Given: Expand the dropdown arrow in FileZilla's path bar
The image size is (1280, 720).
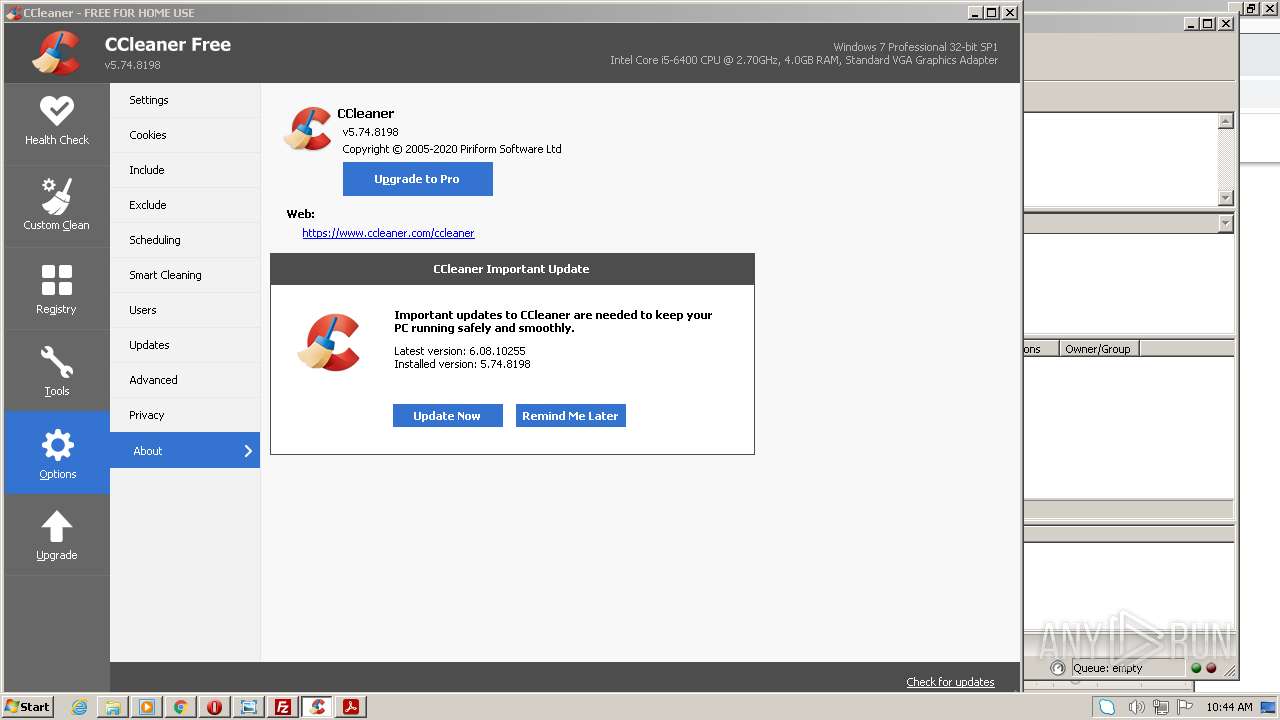Looking at the screenshot, I should [1226, 224].
